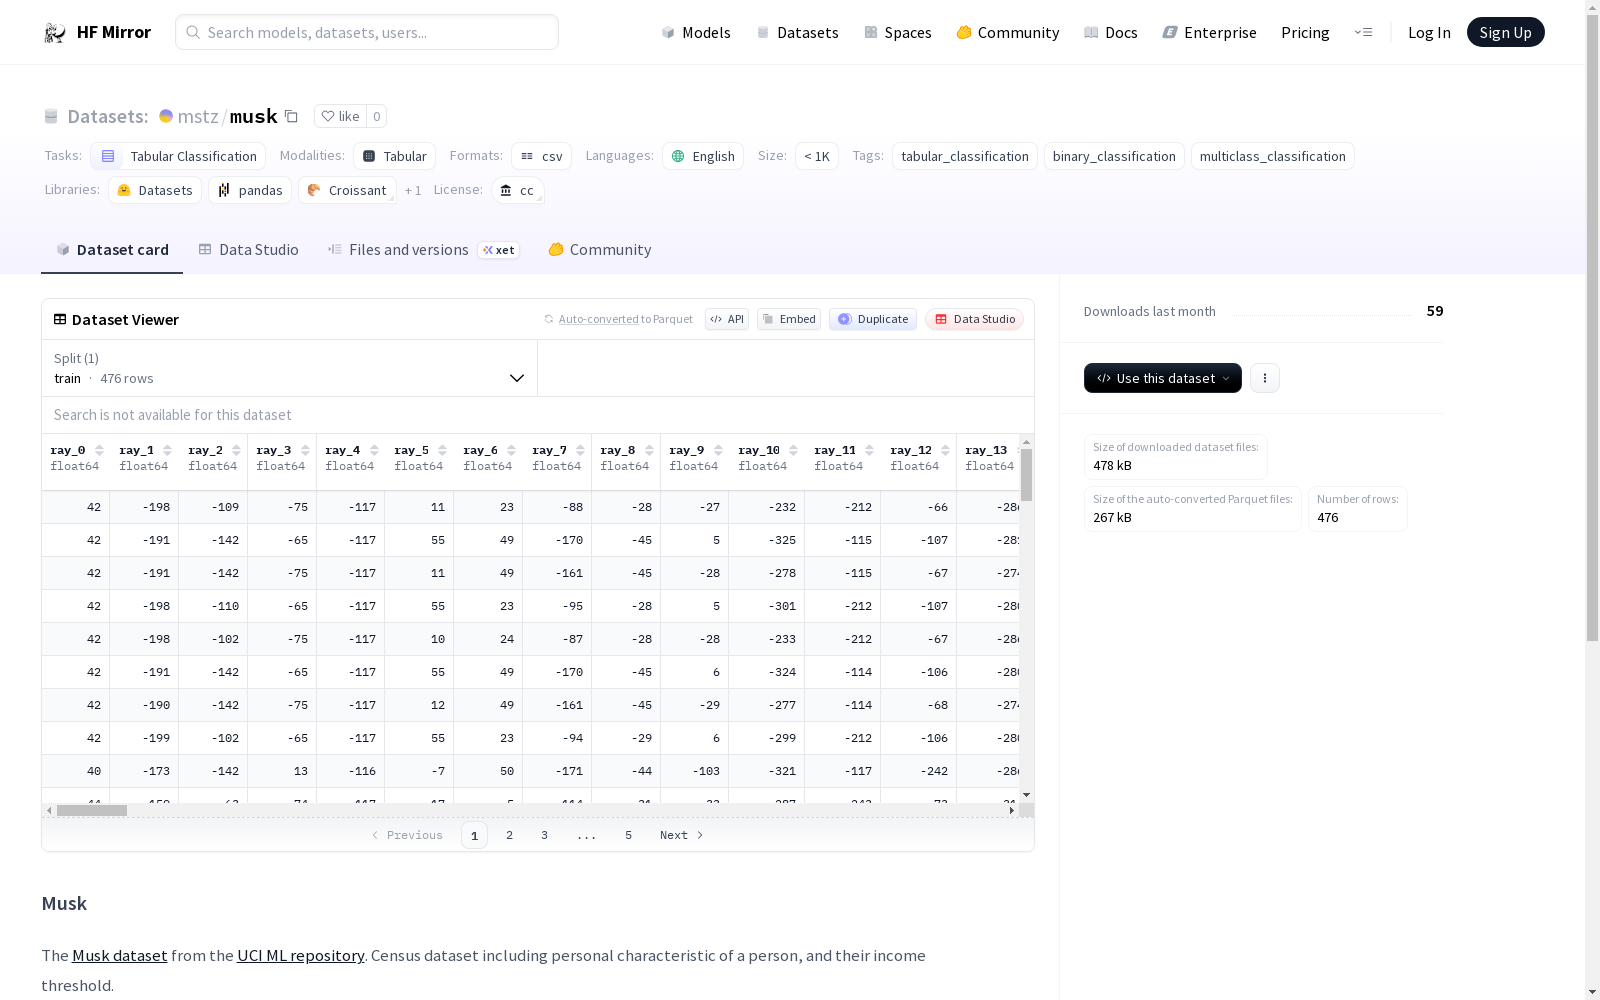Image resolution: width=1600 pixels, height=1000 pixels.
Task: Go to page 5 of the table
Action: tap(628, 835)
